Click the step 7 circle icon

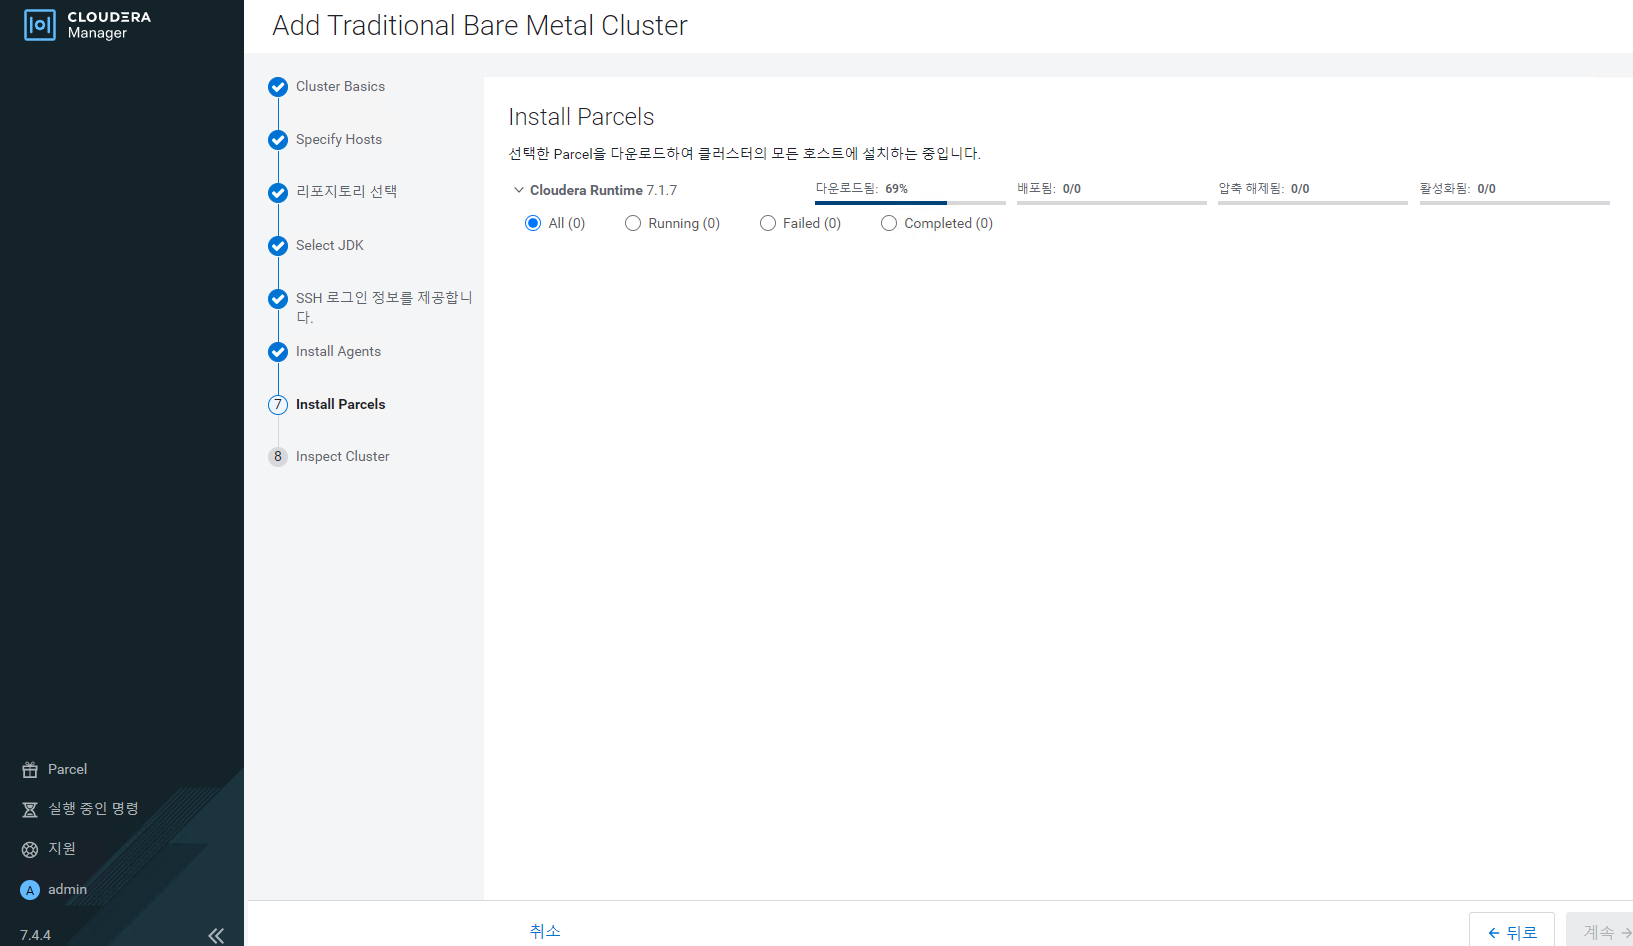coord(278,405)
